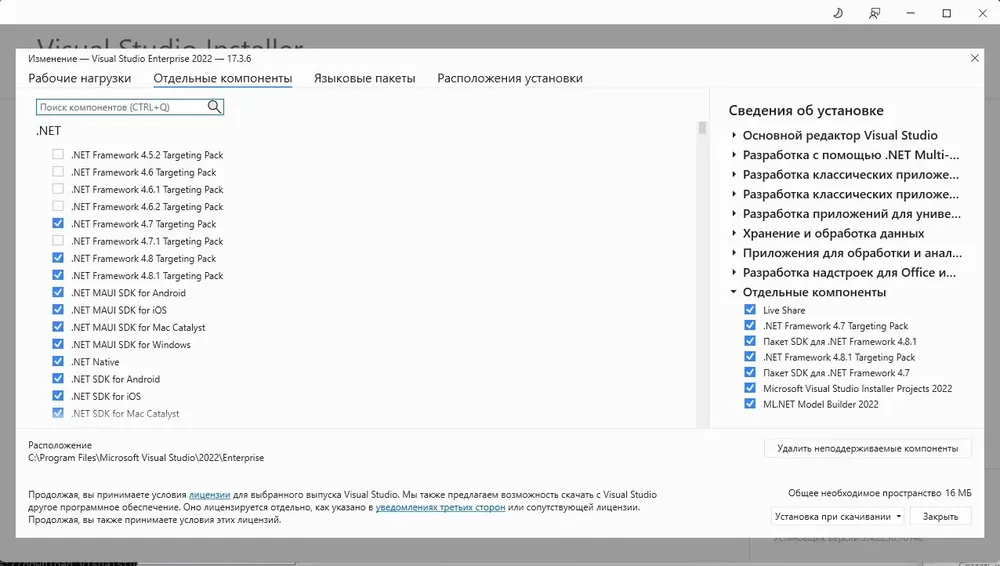Viewport: 1000px width, 566px height.
Task: Click Сведения об установке heading
Action: click(x=805, y=110)
